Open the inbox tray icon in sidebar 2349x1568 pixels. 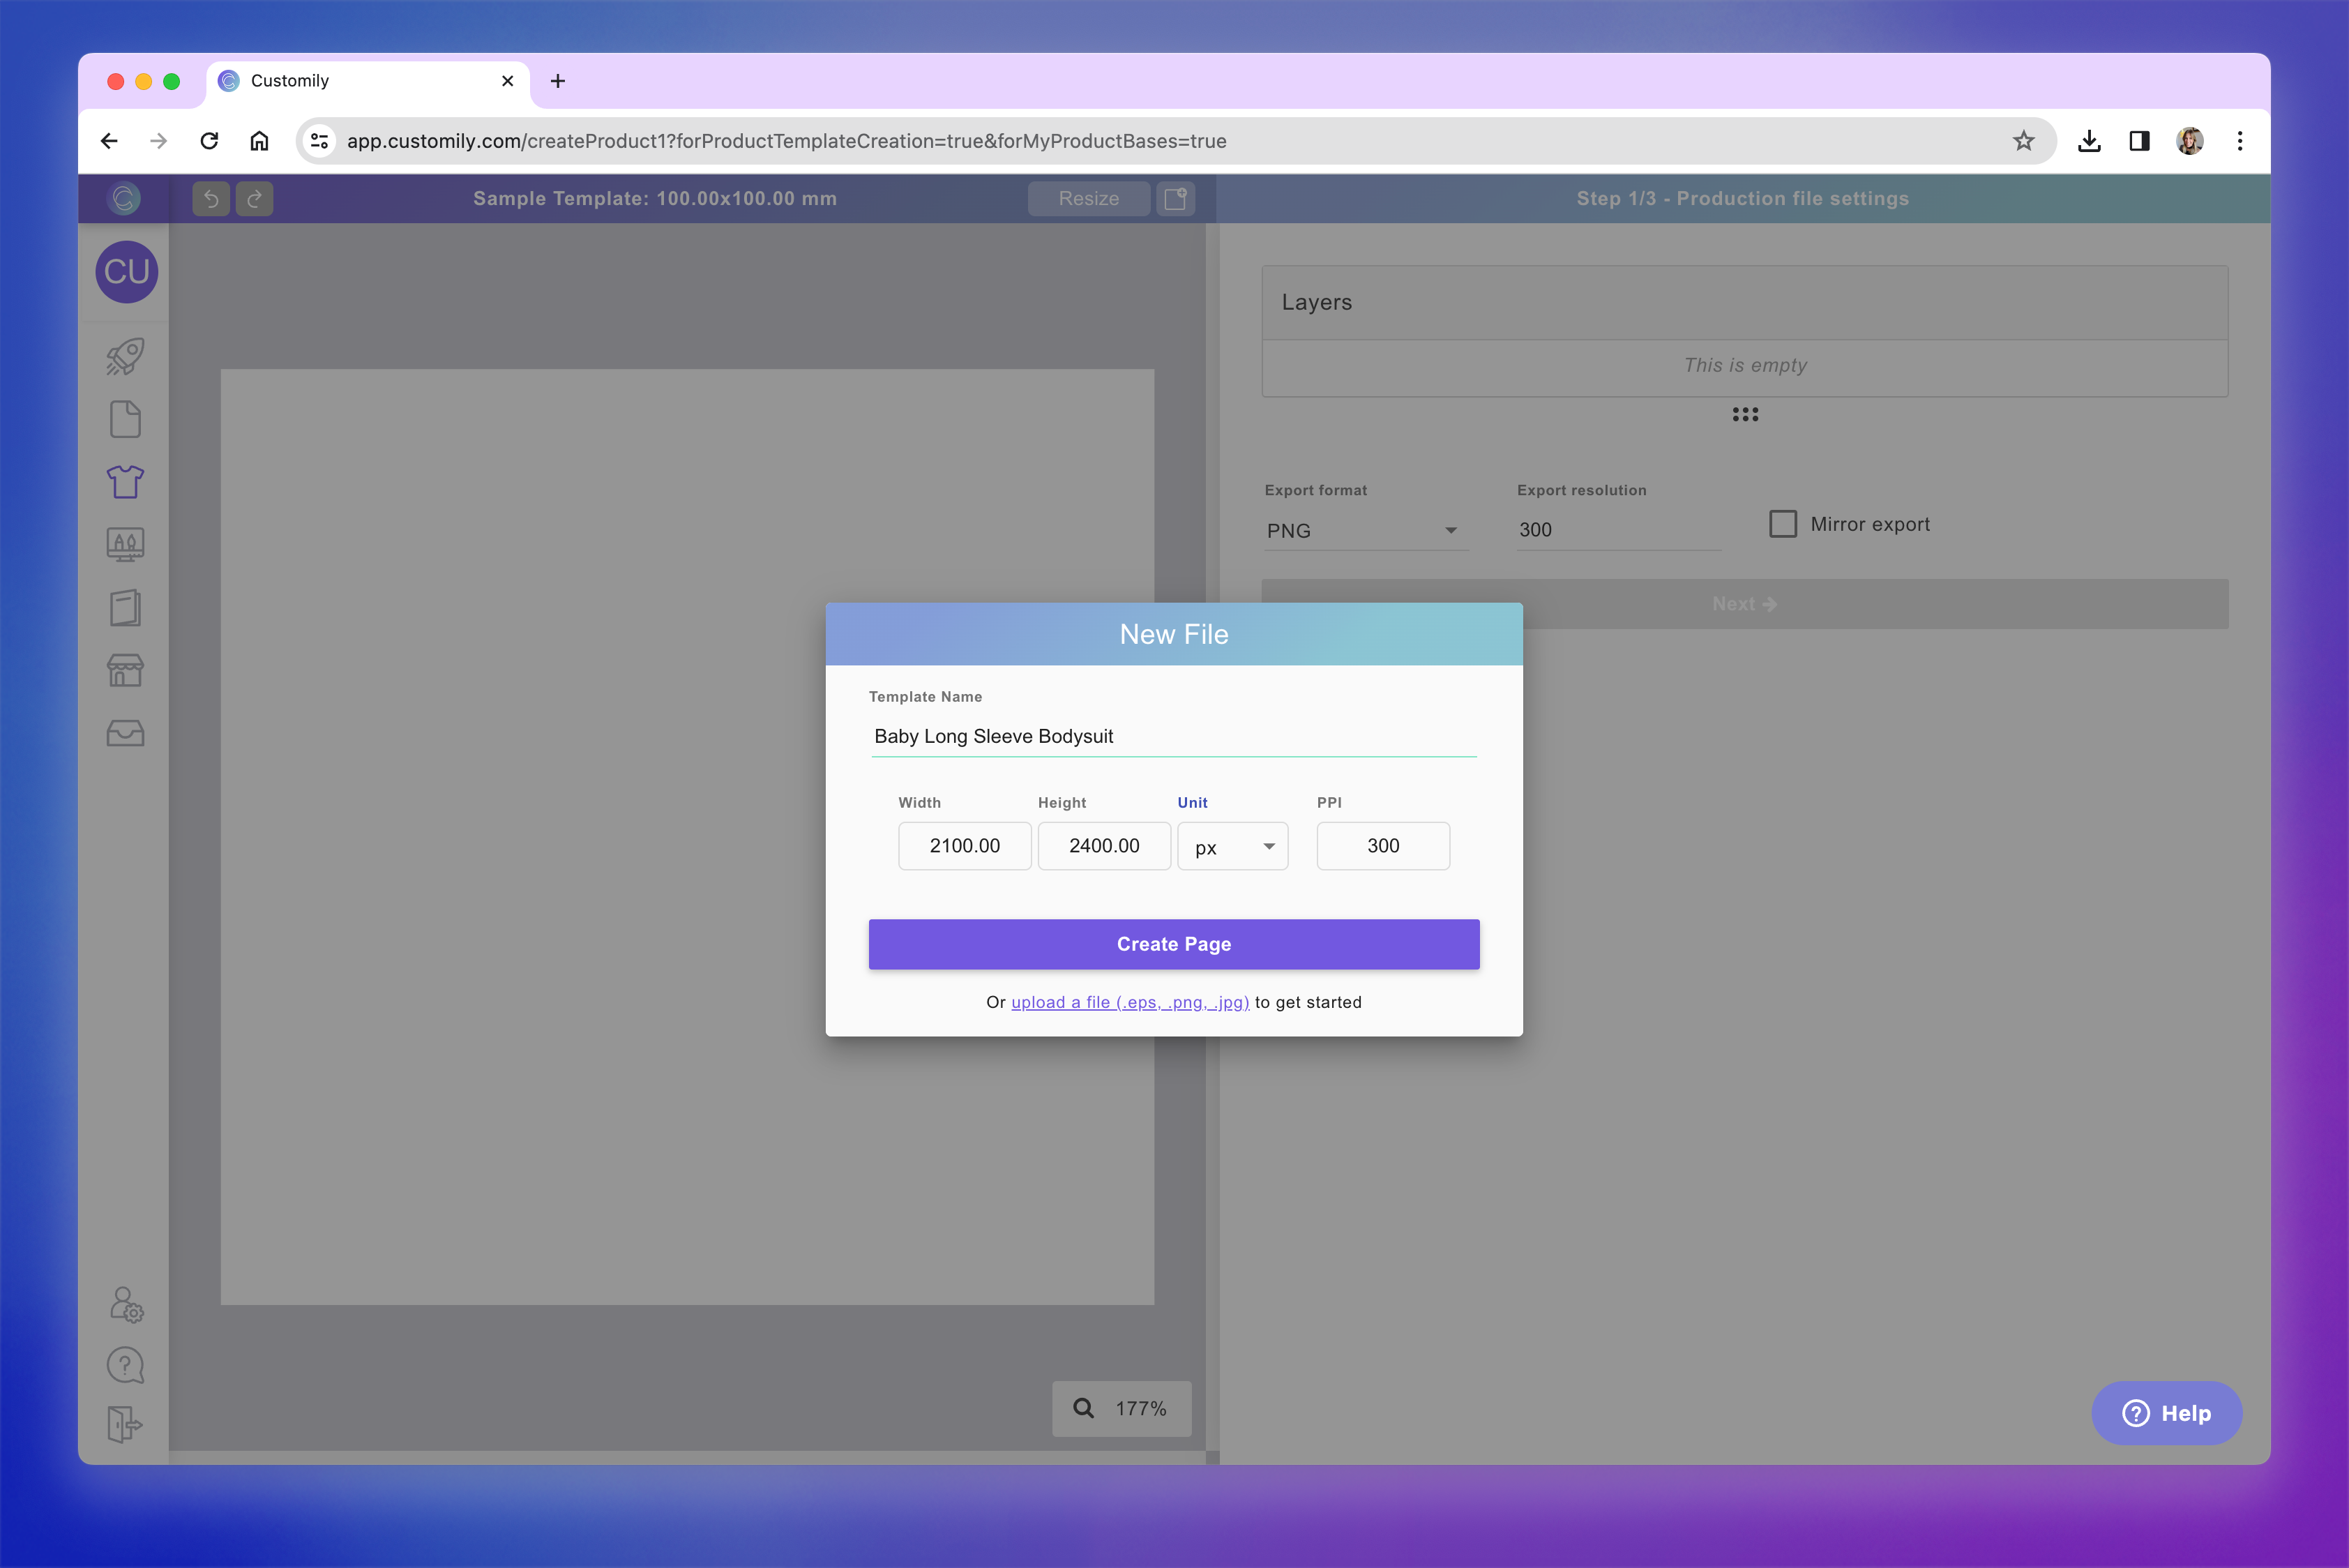pos(125,733)
